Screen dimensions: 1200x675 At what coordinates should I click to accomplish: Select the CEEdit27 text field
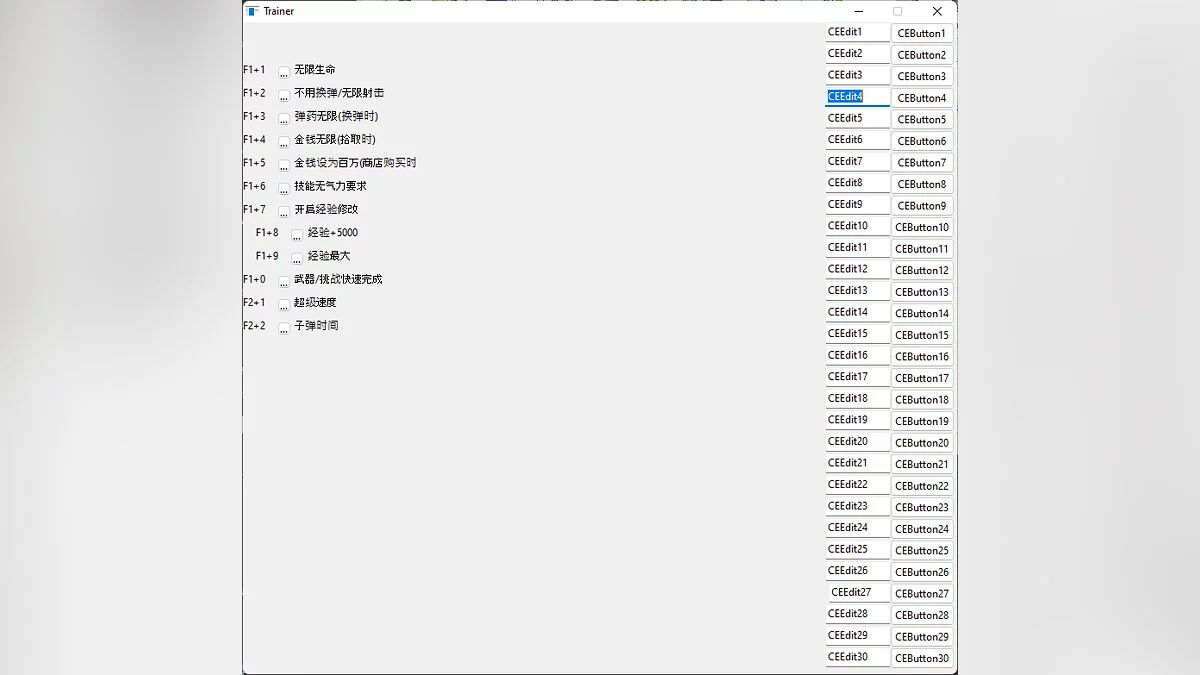tap(857, 592)
